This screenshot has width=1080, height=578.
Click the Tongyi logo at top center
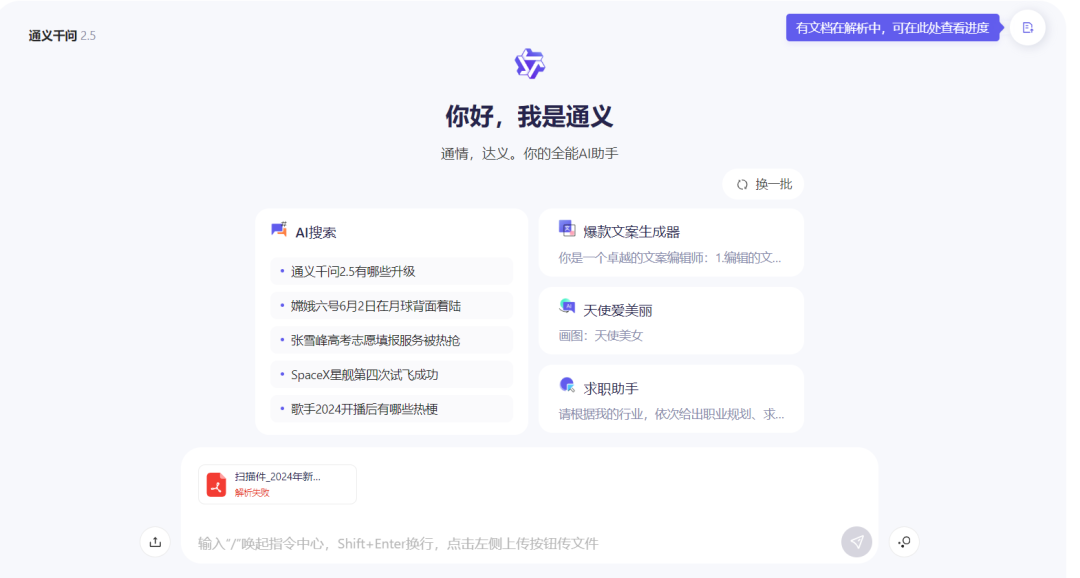click(x=530, y=63)
